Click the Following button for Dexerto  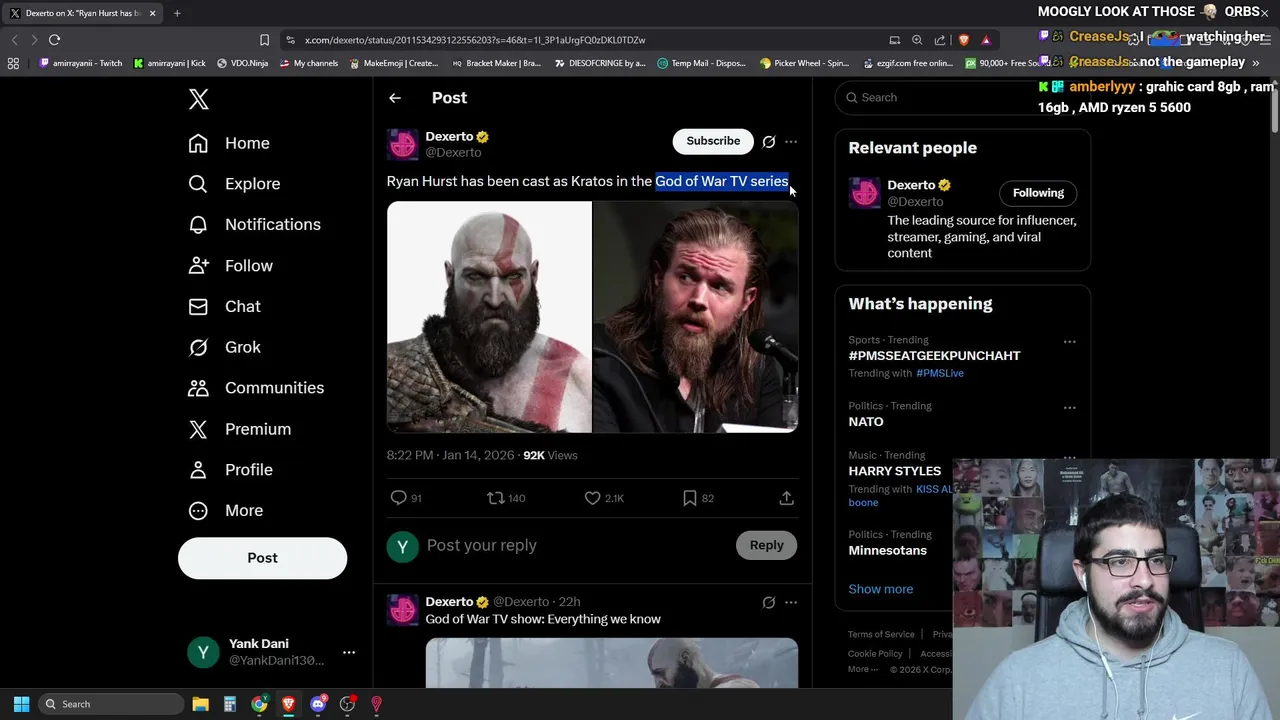[1038, 193]
